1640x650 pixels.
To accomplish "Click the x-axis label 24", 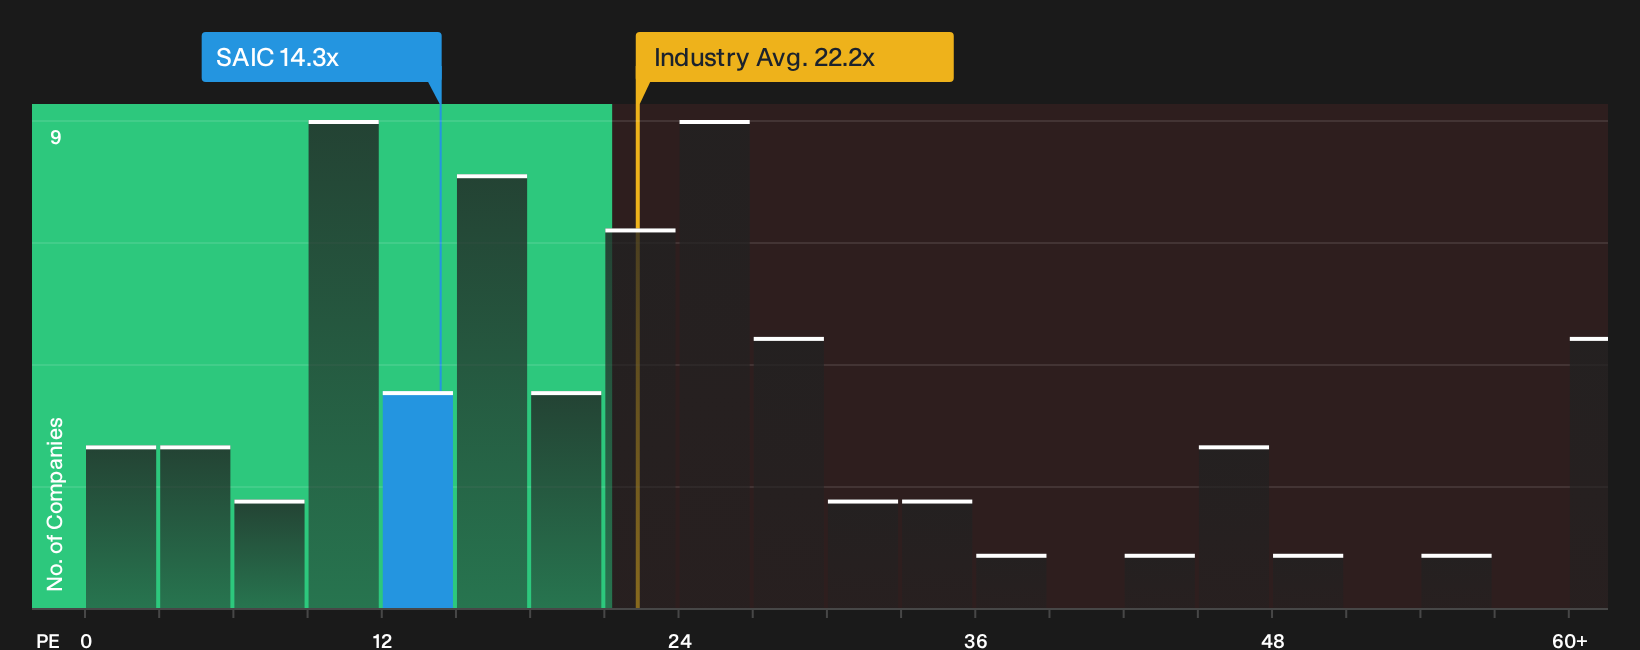I will point(679,641).
